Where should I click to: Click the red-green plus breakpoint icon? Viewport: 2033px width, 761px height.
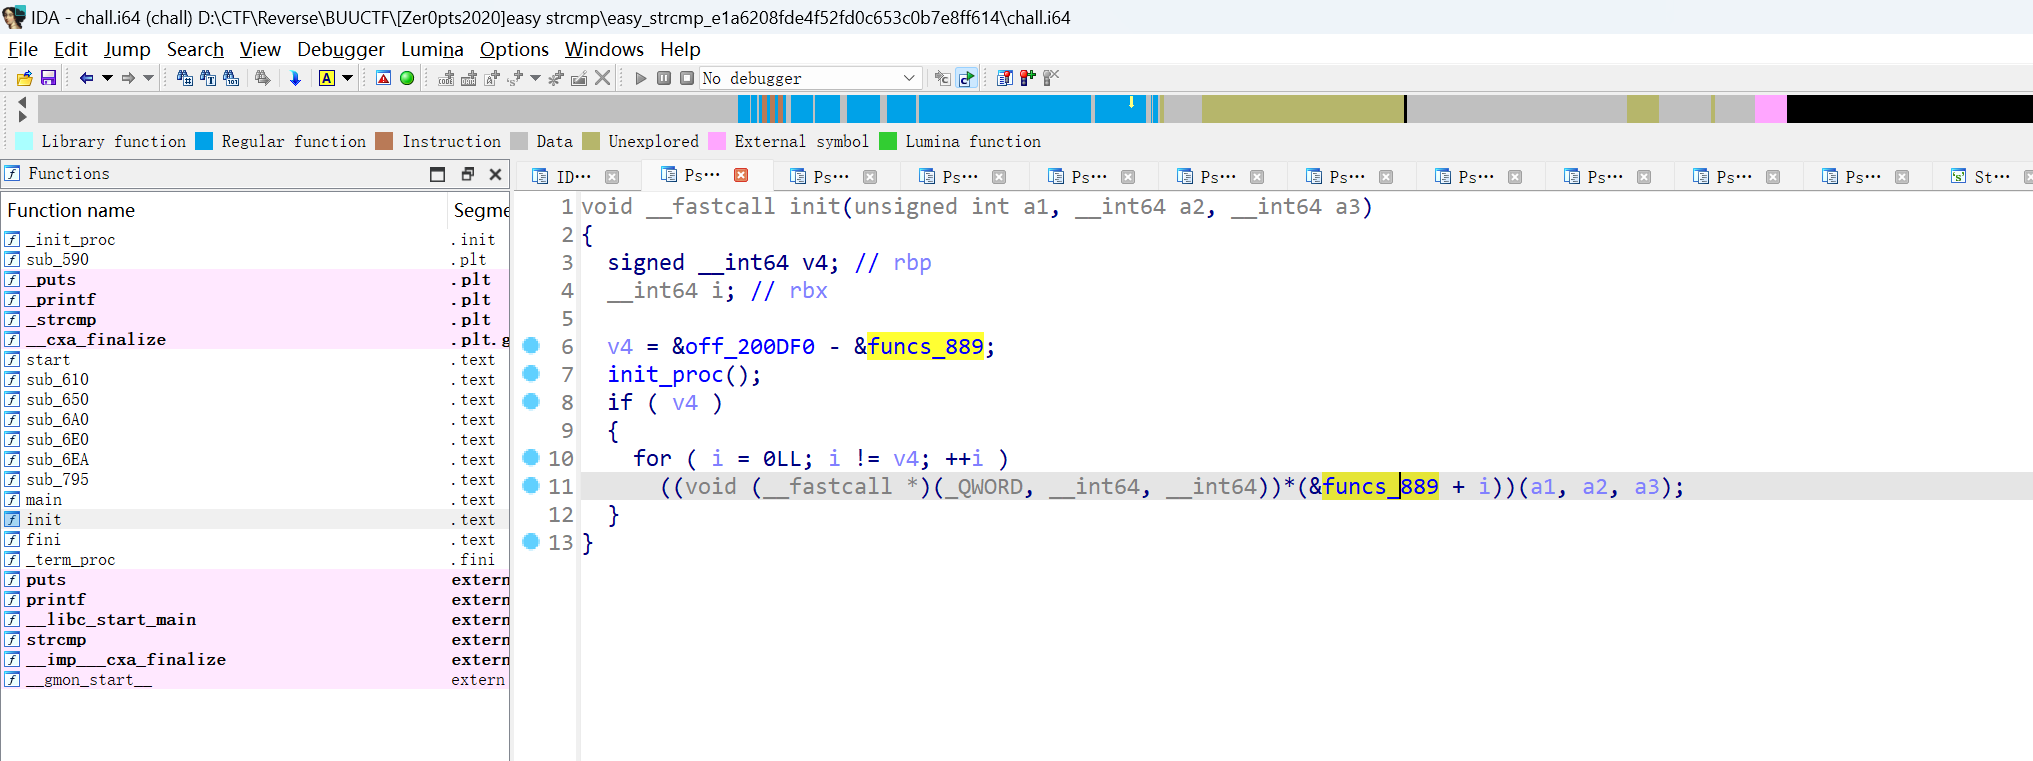[x=1028, y=78]
